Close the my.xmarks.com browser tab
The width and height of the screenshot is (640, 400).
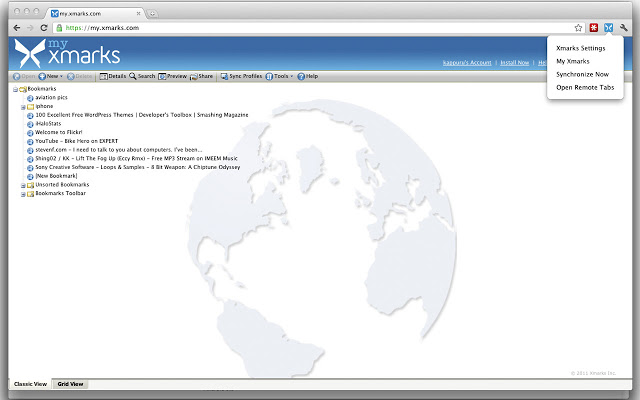pyautogui.click(x=138, y=13)
